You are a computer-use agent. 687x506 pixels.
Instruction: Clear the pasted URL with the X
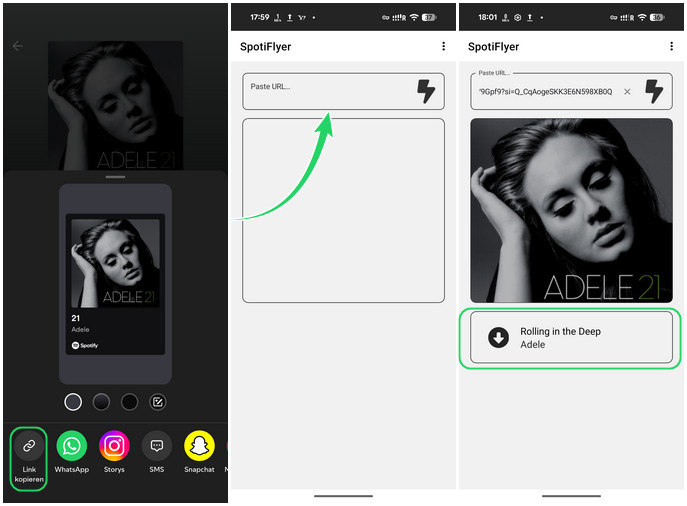[627, 92]
